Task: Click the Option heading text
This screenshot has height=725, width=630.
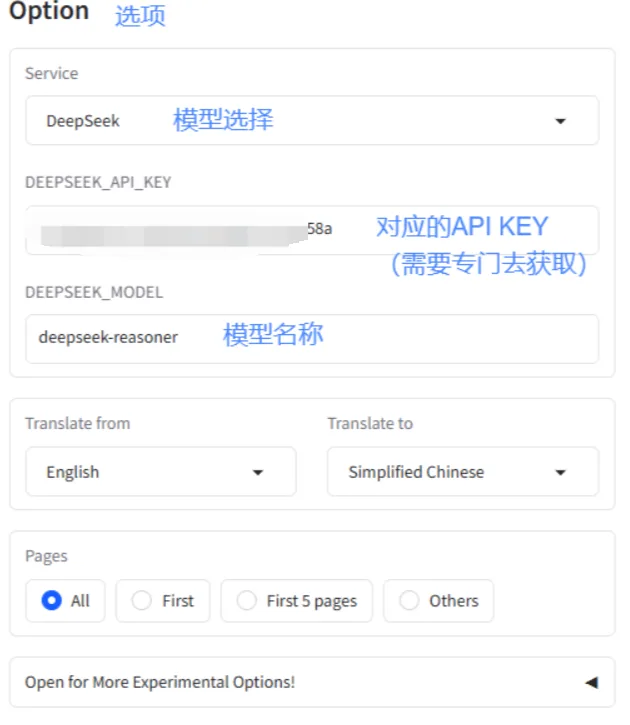Action: 49,10
